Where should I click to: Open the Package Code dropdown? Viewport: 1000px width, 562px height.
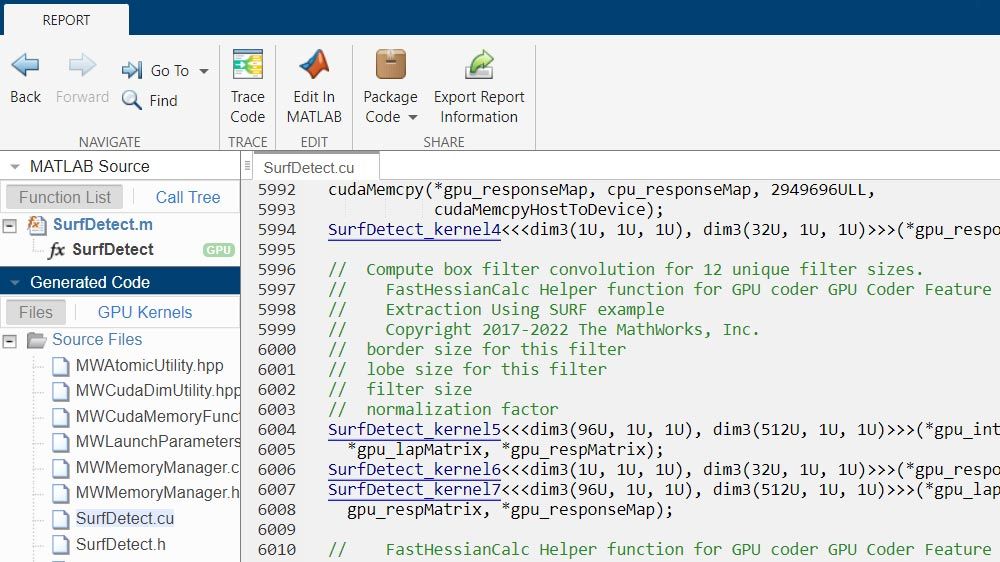[390, 106]
